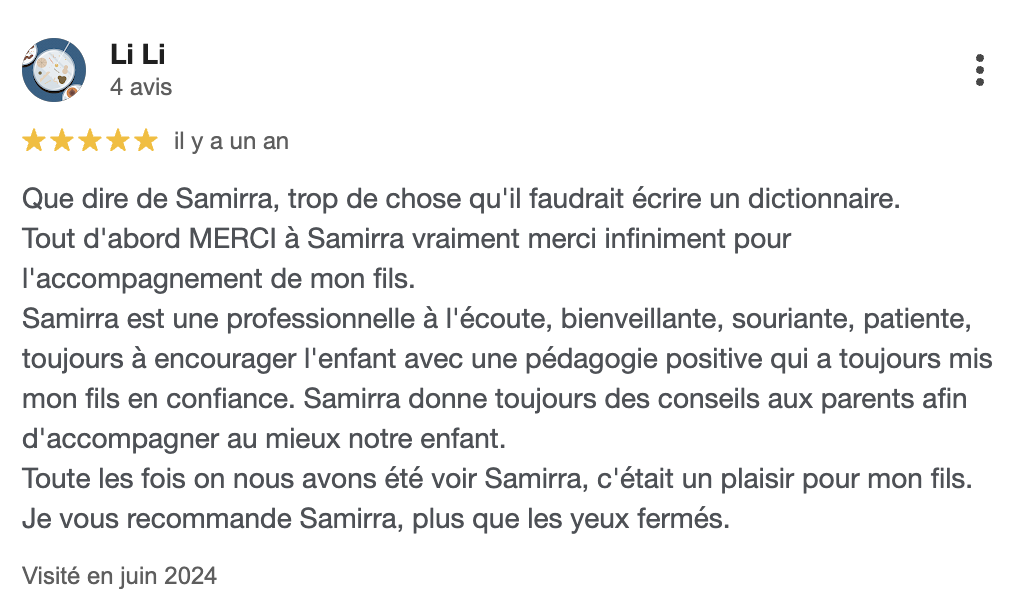
Task: Click the fourth yellow rating star
Action: point(118,141)
